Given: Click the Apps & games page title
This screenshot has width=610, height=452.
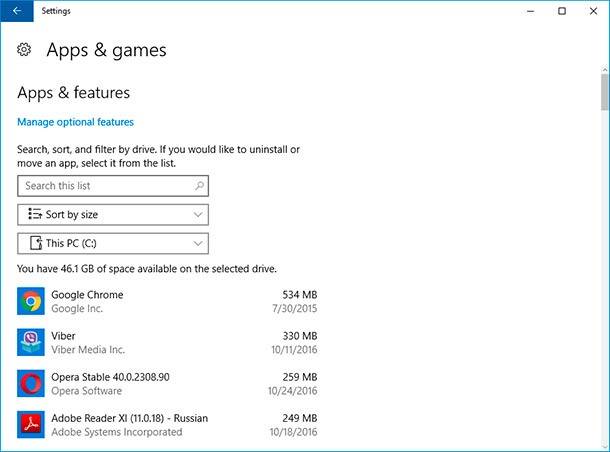Looking at the screenshot, I should [x=106, y=50].
